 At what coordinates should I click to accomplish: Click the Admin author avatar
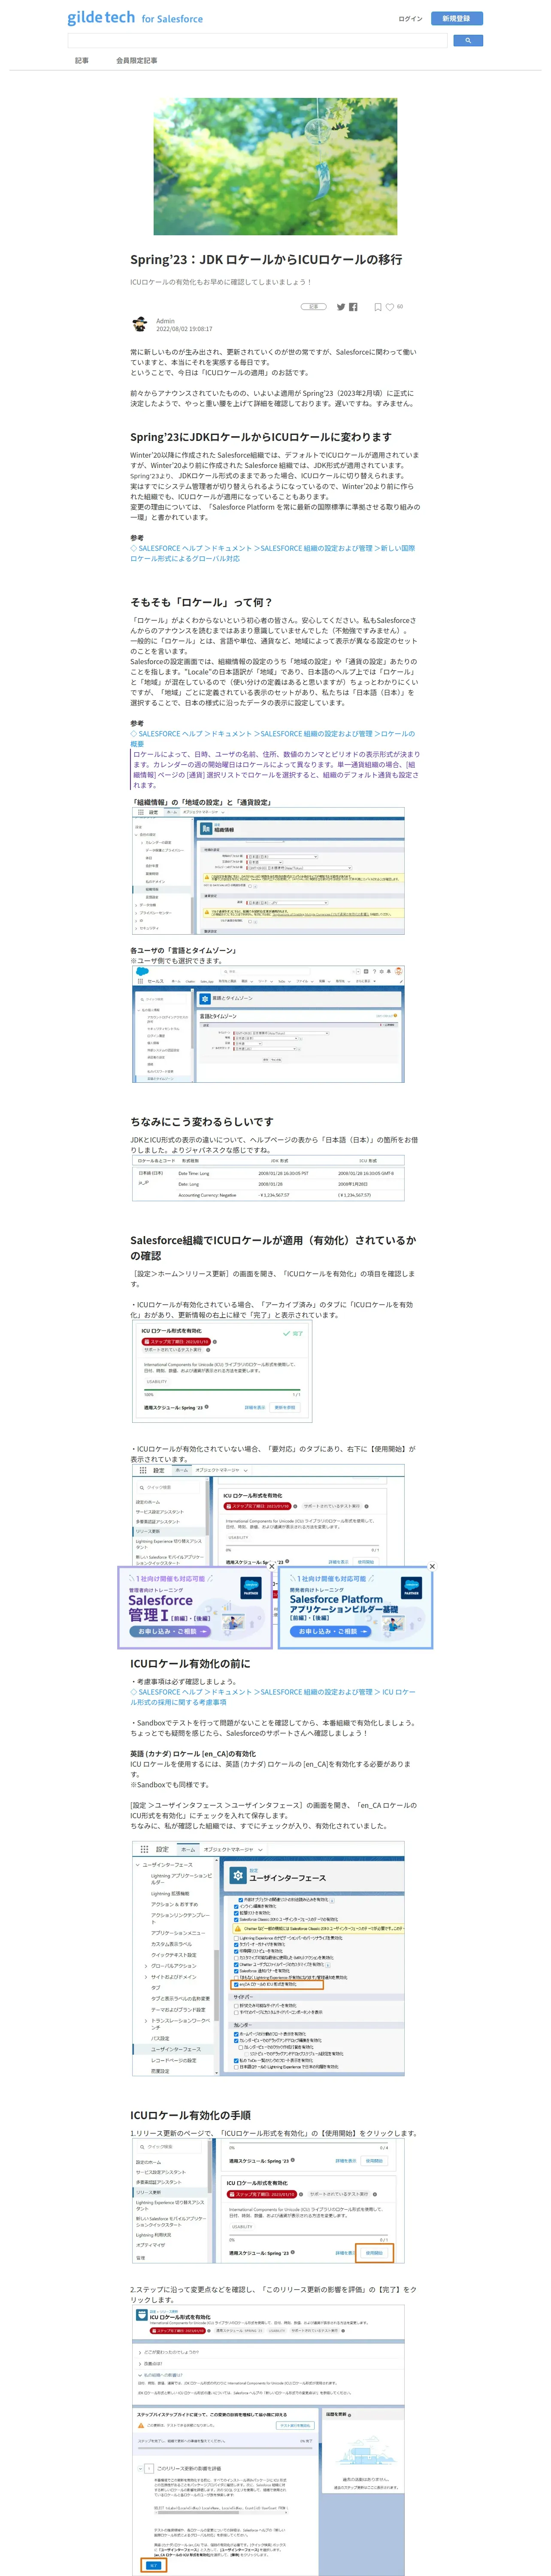click(x=140, y=324)
